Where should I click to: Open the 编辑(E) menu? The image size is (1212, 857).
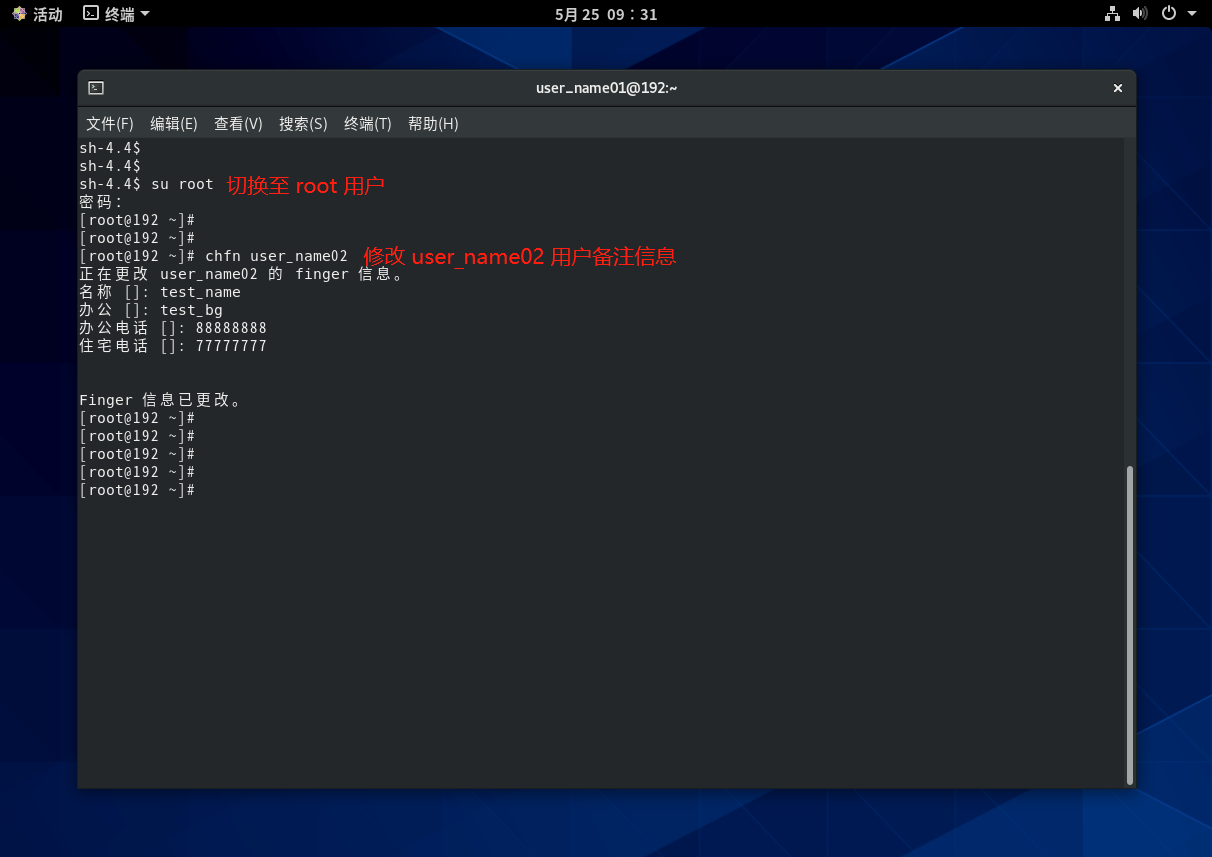pos(174,124)
